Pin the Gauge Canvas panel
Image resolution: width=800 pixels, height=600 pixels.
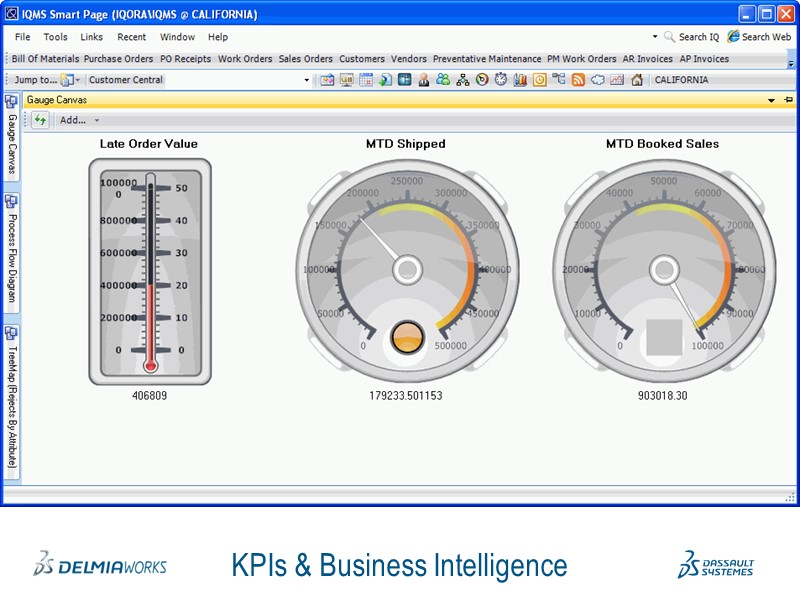point(788,100)
